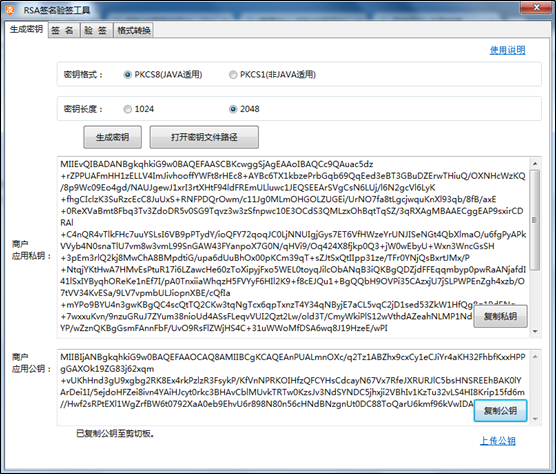Choose 1024 key length
The image size is (556, 474).
(x=127, y=109)
